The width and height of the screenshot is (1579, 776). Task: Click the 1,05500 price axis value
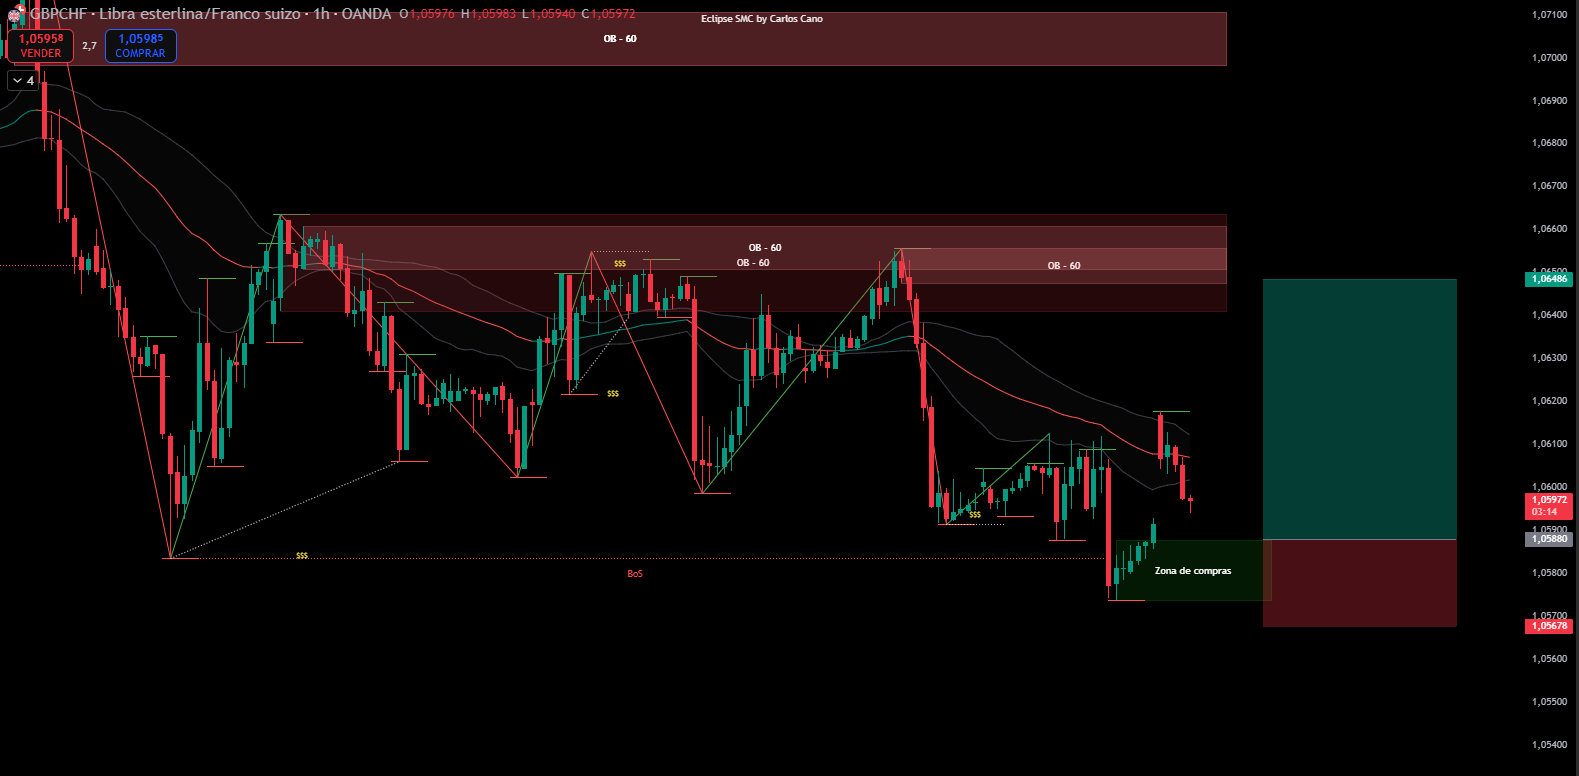tap(1549, 702)
